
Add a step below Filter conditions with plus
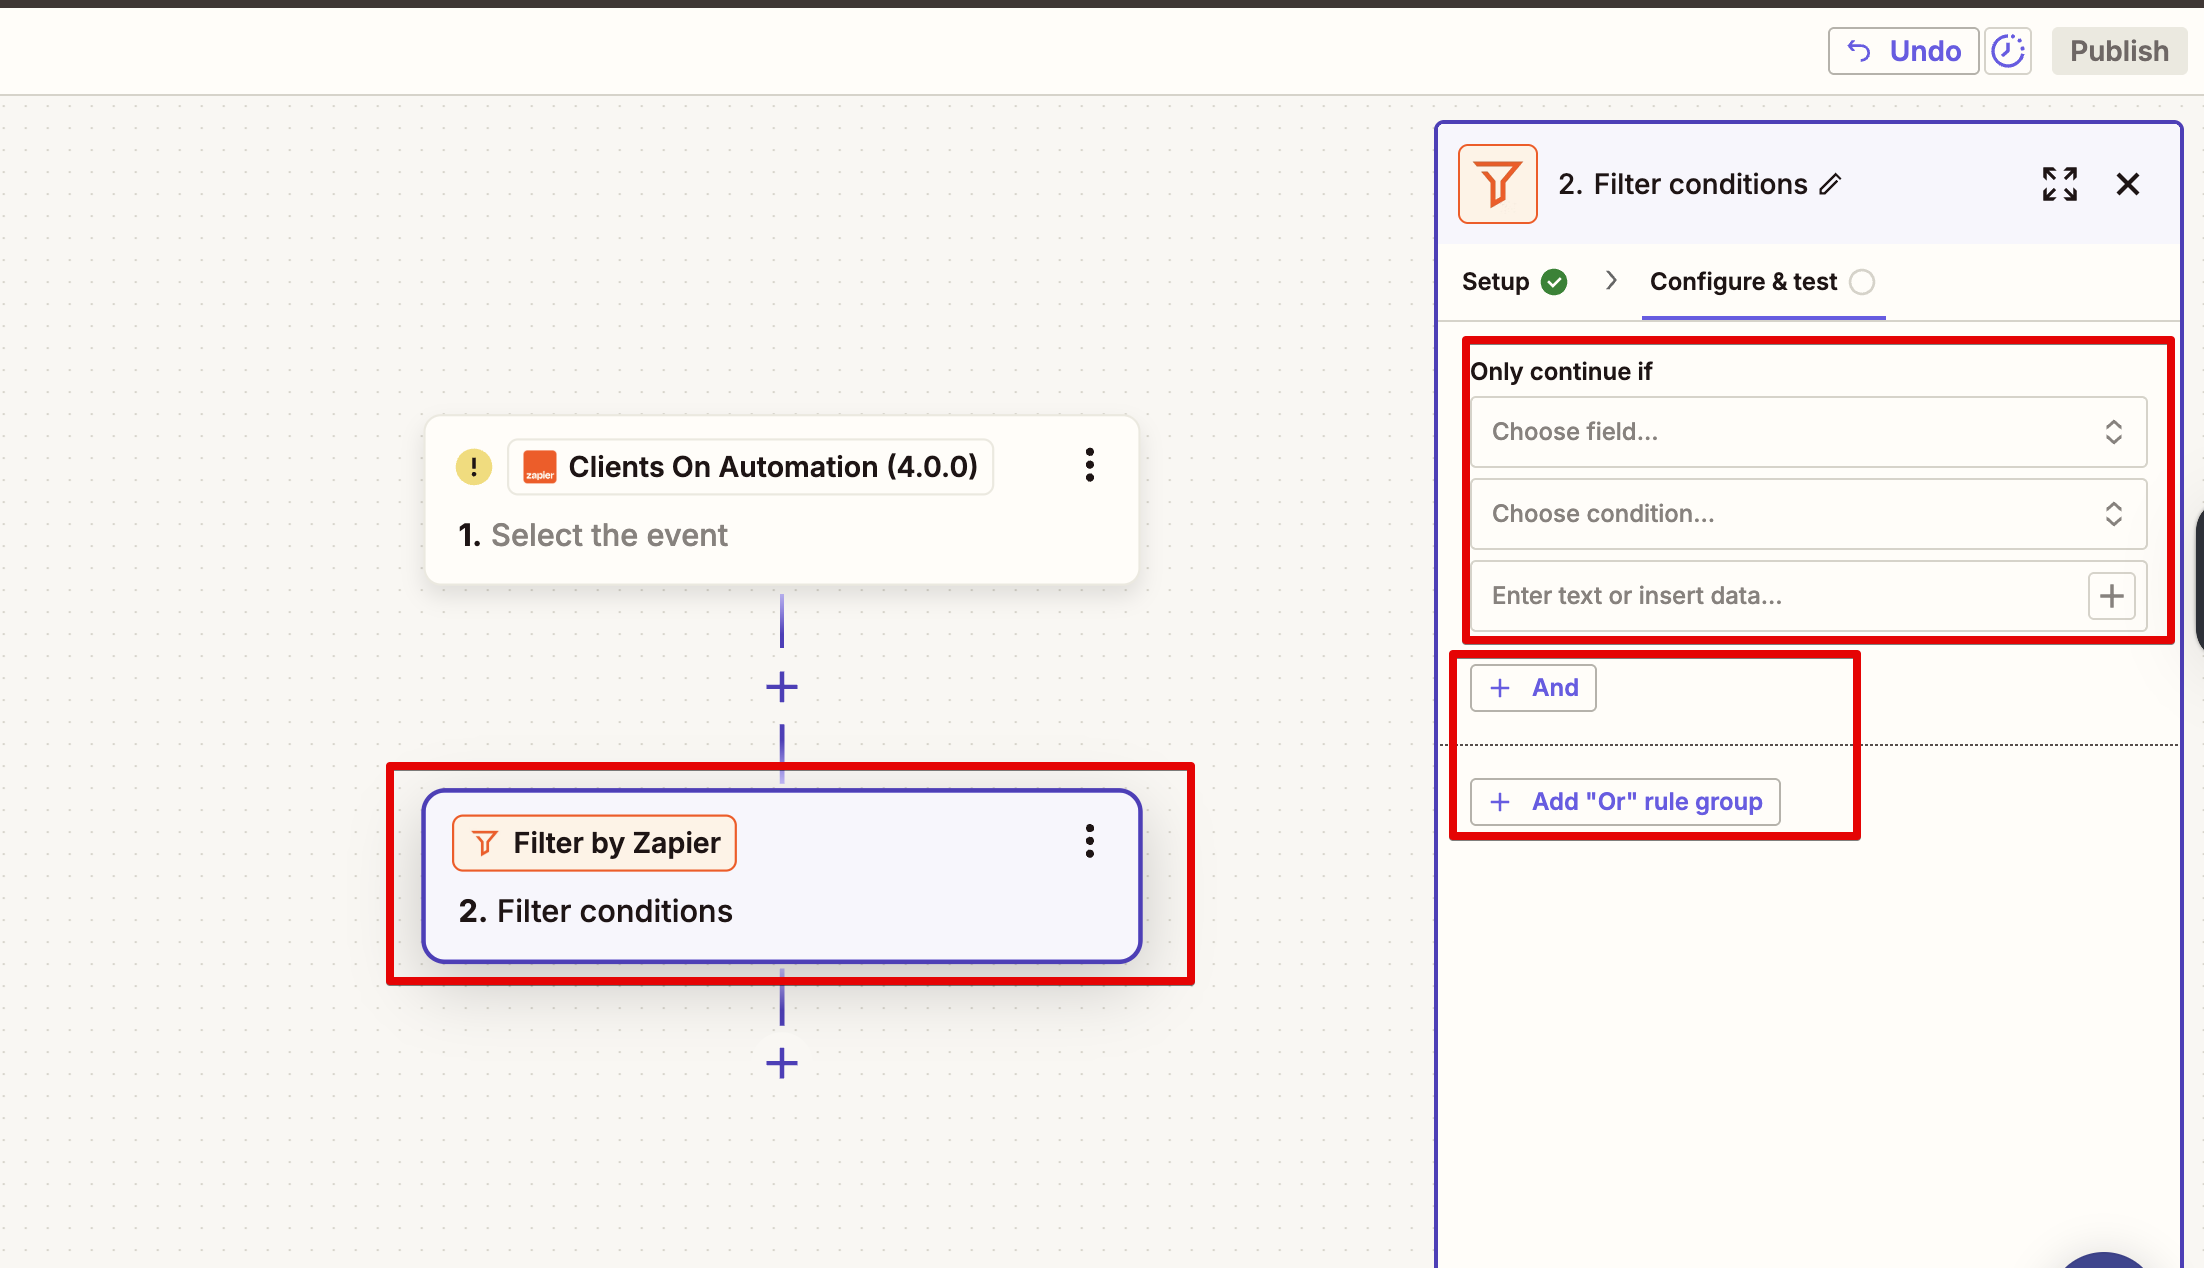[x=781, y=1062]
